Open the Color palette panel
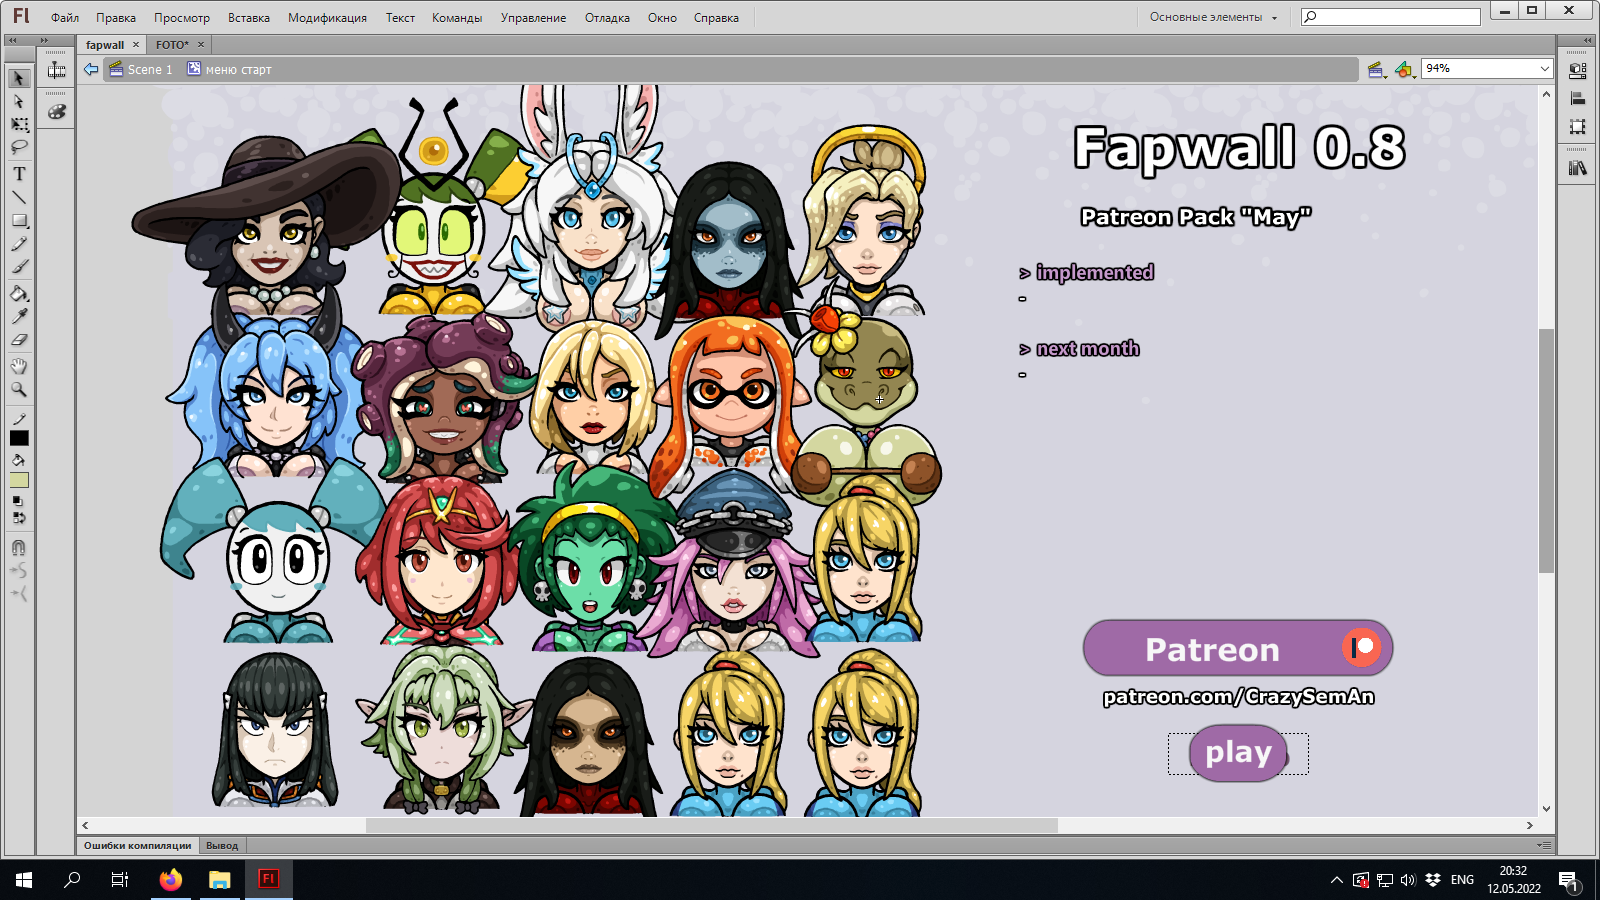 click(x=57, y=112)
